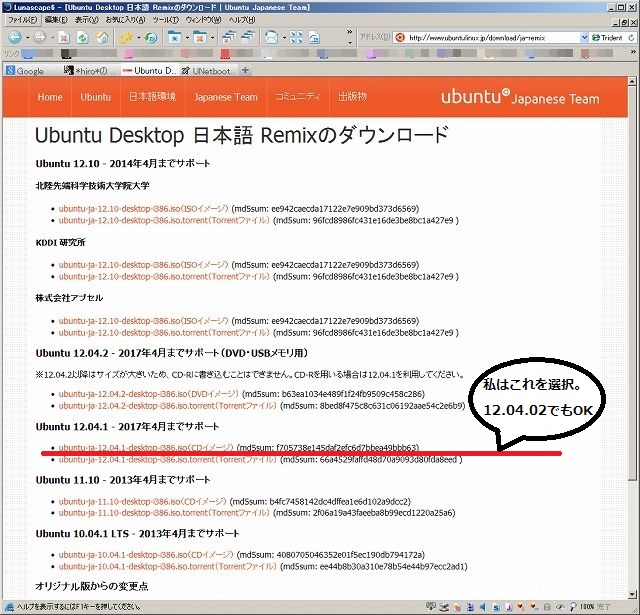This screenshot has width=640, height=615.
Task: Click the green history/restore arrow icon
Action: pos(151,38)
